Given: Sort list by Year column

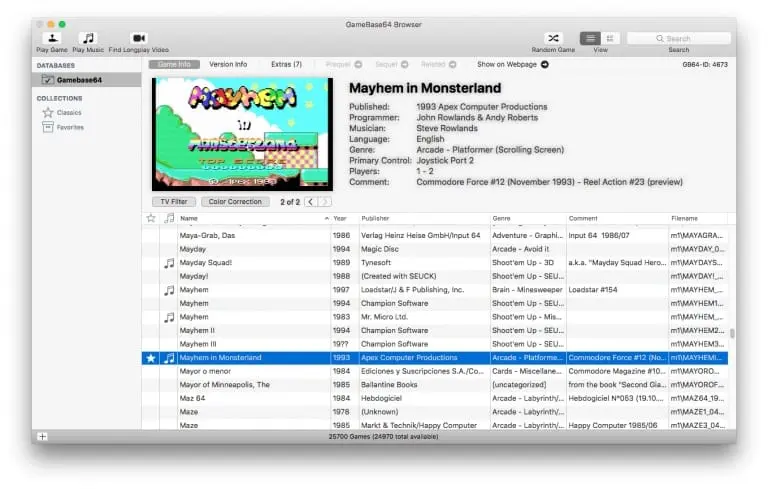Looking at the screenshot, I should pyautogui.click(x=345, y=218).
